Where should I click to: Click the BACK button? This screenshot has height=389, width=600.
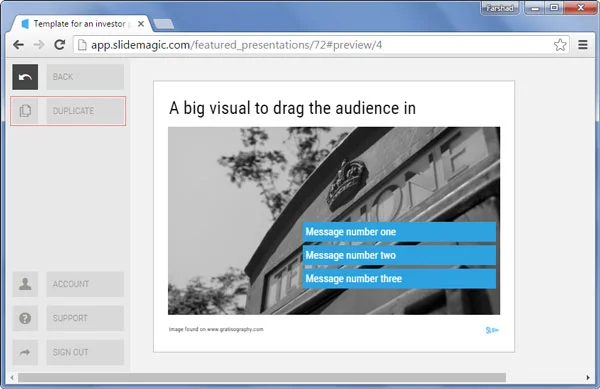click(85, 77)
